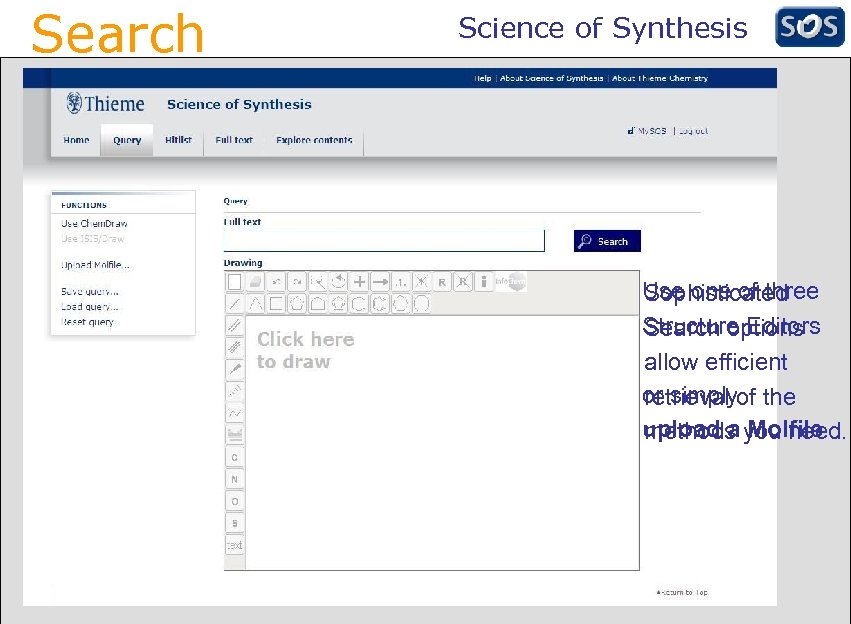Click Save query link
851x624 pixels.
click(90, 291)
